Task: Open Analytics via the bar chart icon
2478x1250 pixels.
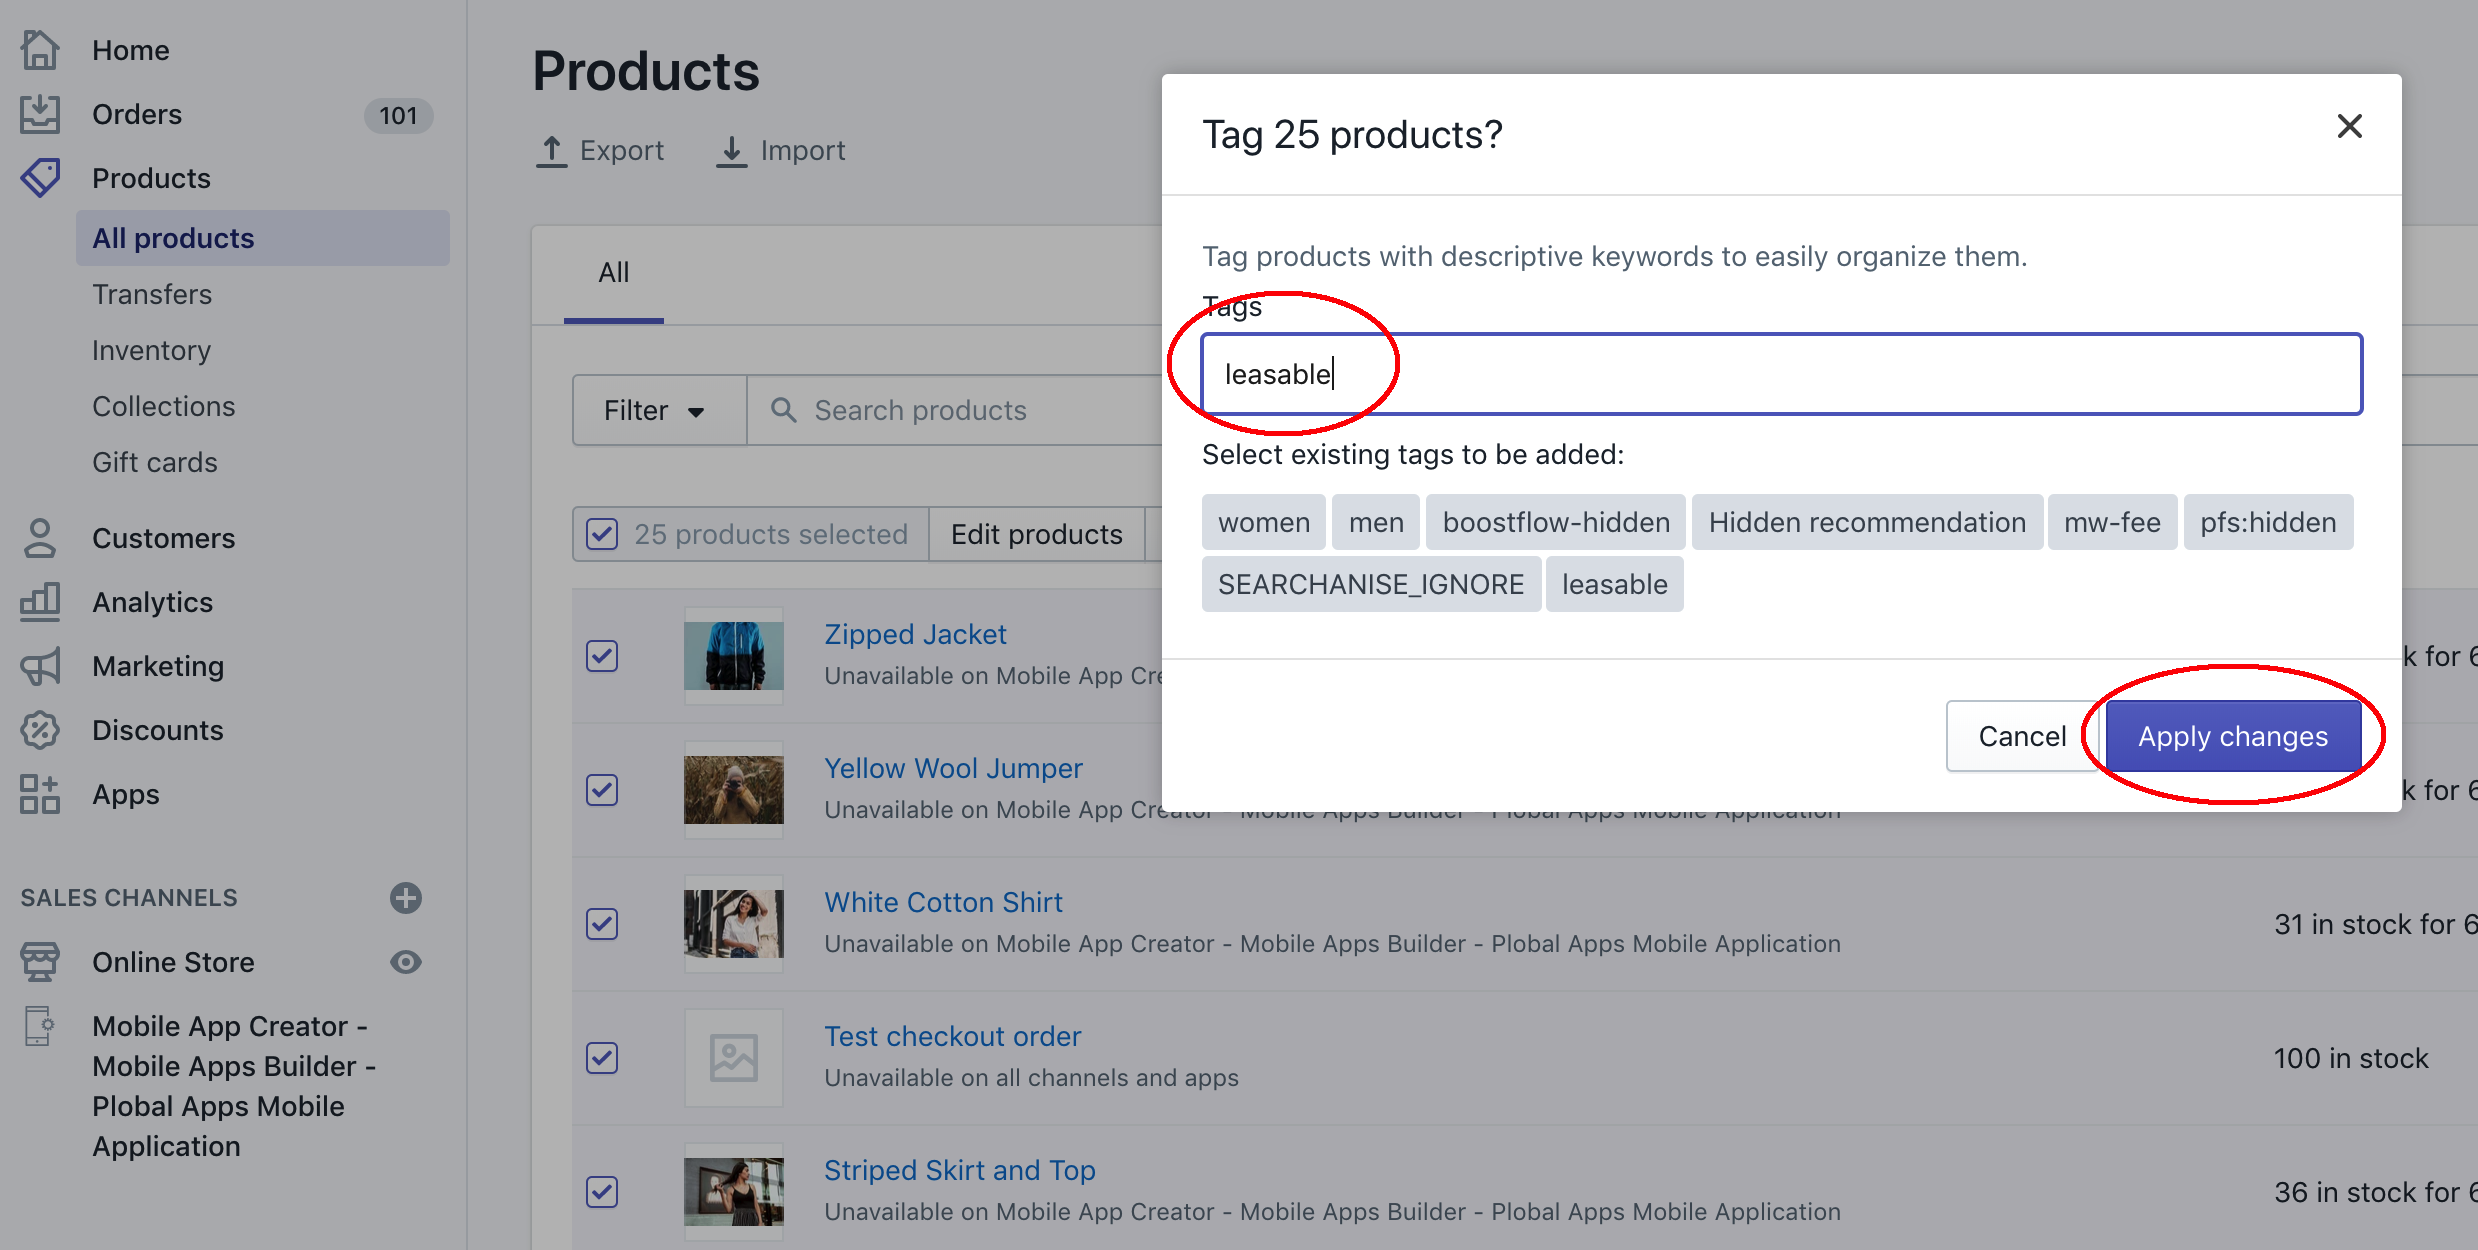Action: (x=40, y=602)
